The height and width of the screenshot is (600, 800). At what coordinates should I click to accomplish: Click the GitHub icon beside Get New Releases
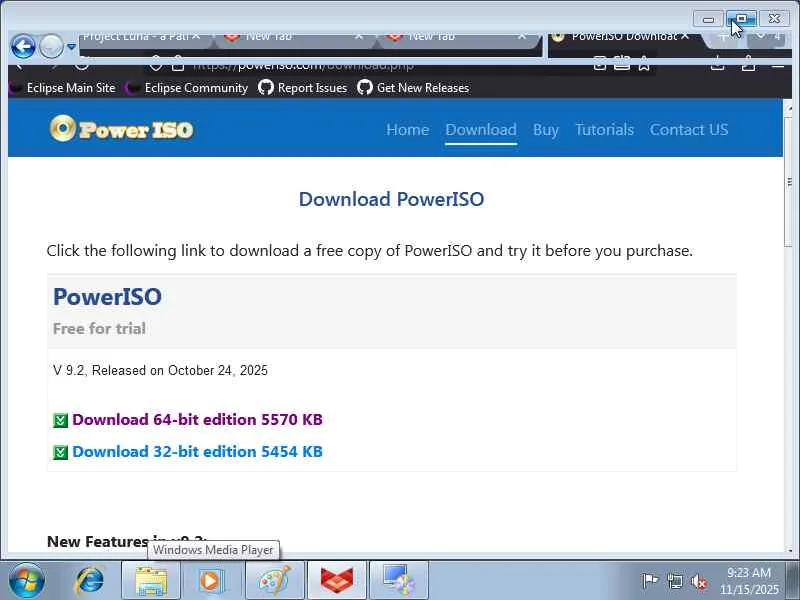(x=365, y=88)
